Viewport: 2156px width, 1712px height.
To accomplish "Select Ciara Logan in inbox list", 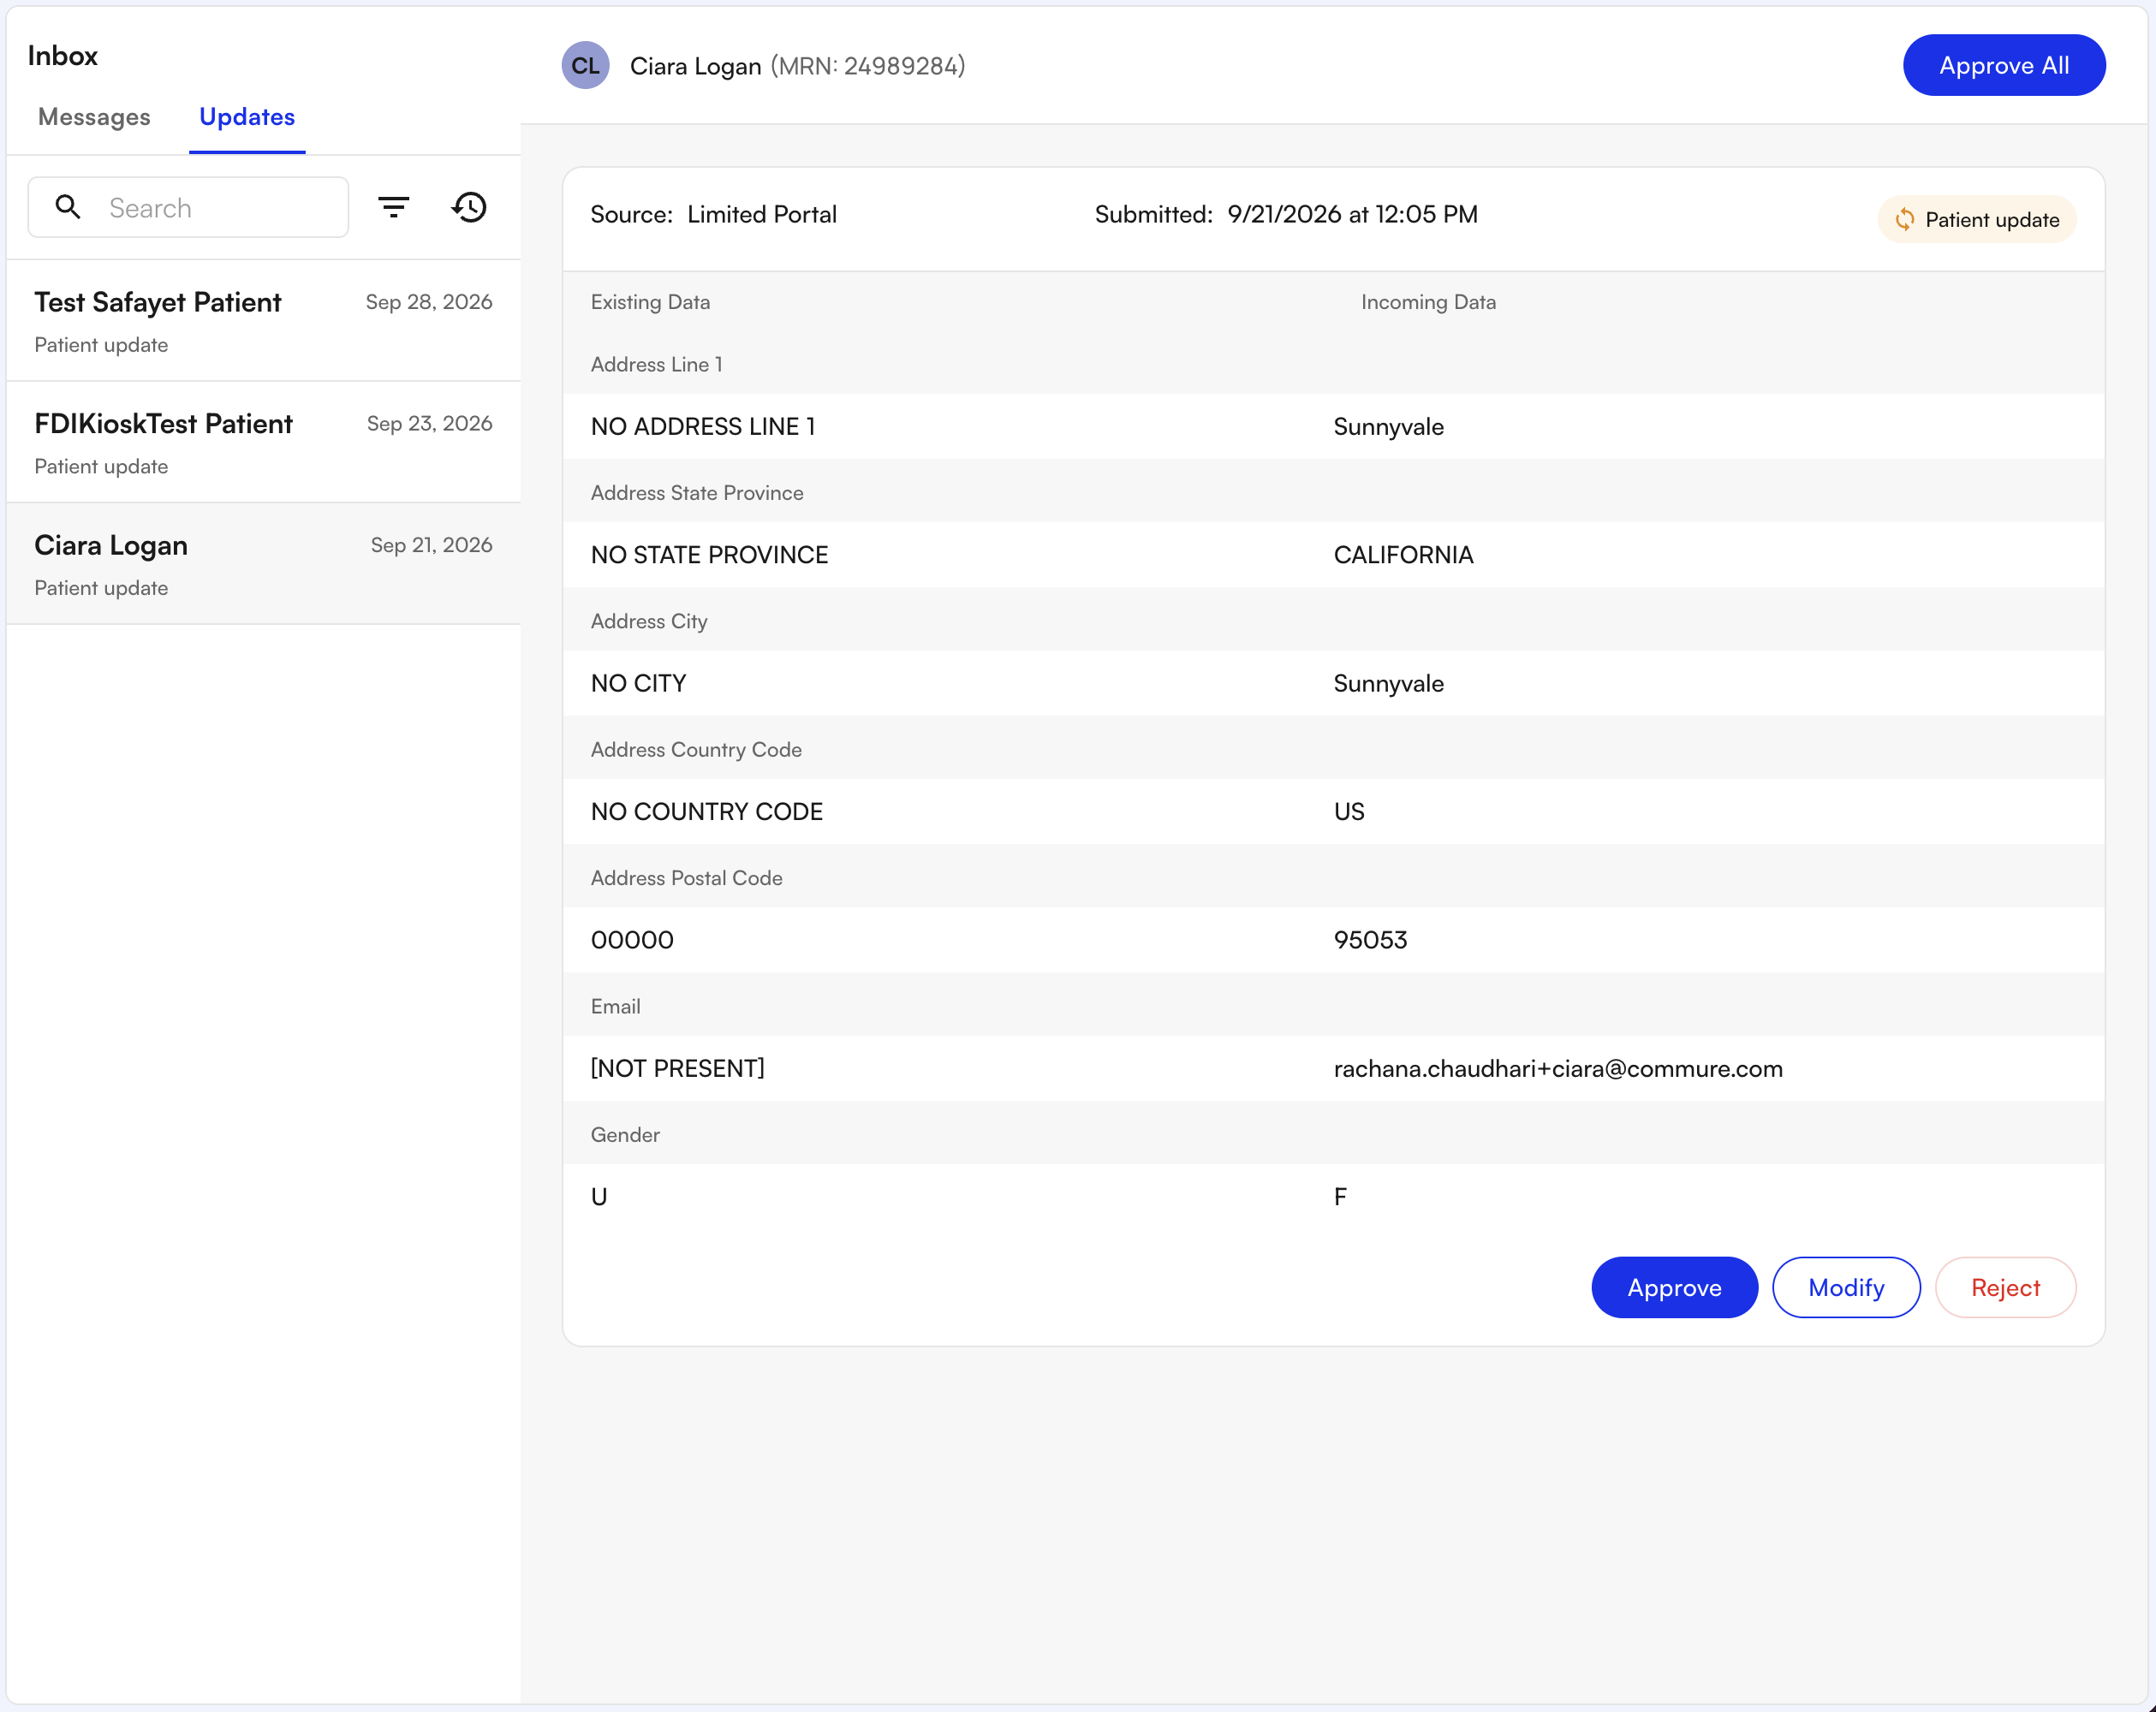I will point(263,564).
